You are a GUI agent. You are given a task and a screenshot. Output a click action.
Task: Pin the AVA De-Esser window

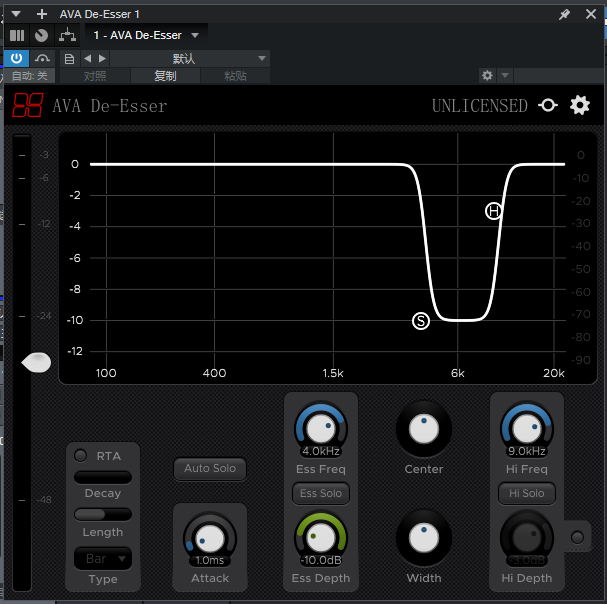(x=564, y=14)
